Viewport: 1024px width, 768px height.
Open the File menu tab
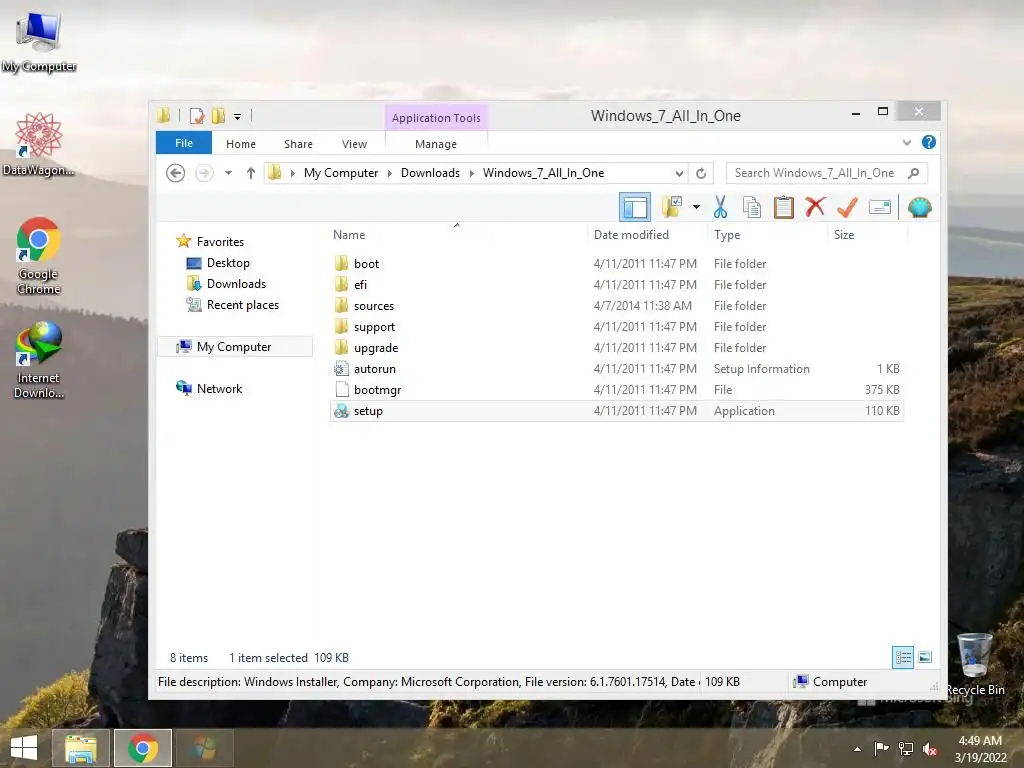(184, 143)
